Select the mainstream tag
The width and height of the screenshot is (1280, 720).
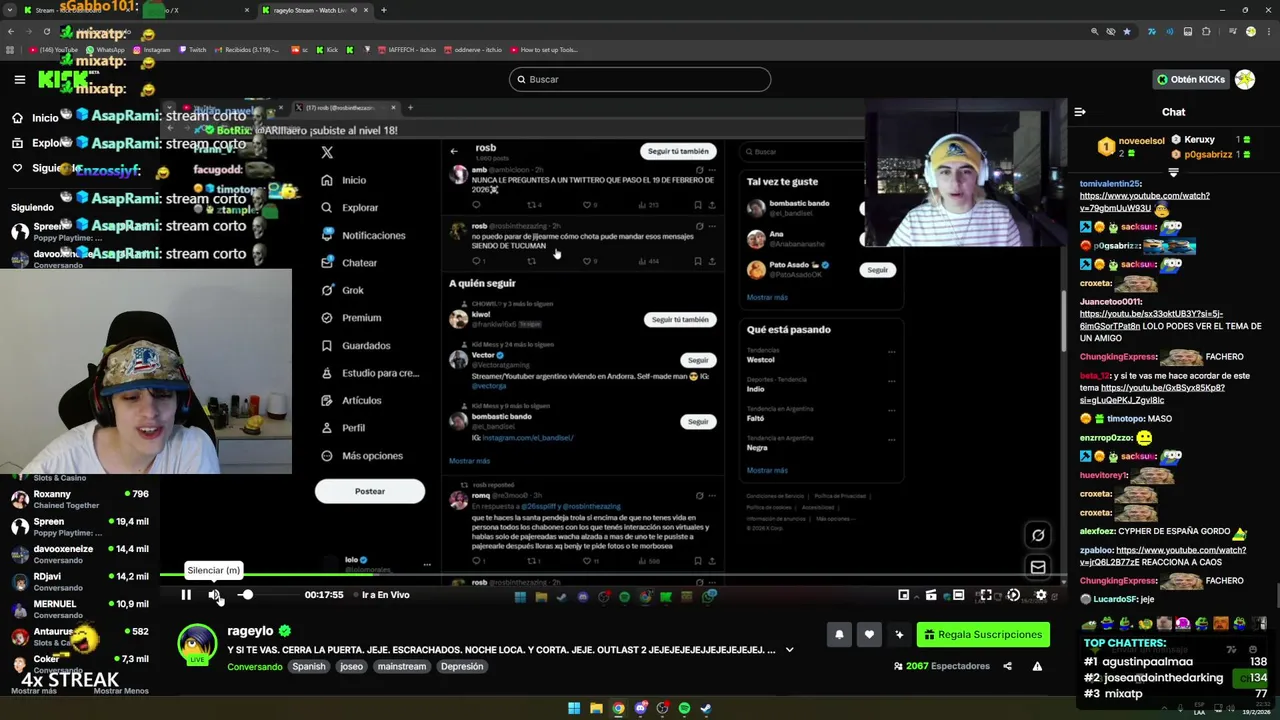[x=402, y=667]
